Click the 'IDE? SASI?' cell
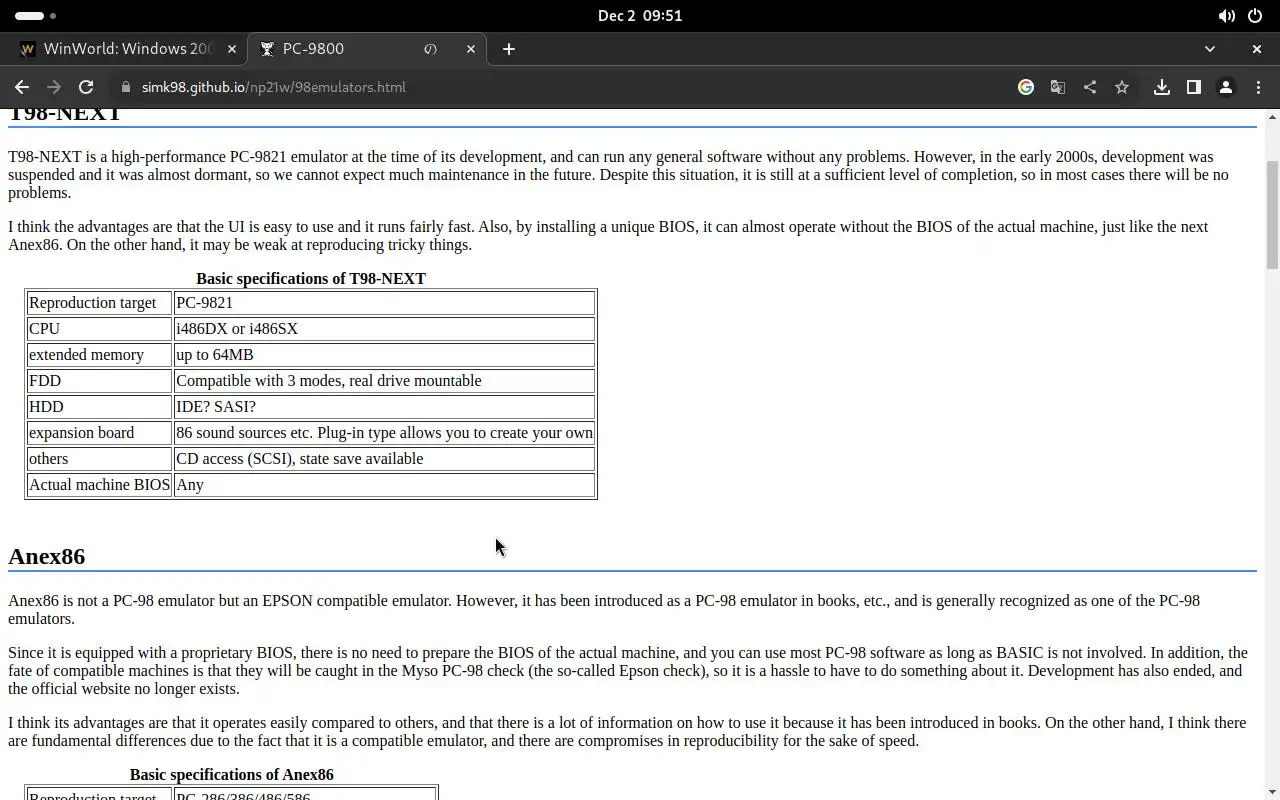The image size is (1280, 800). pos(384,407)
